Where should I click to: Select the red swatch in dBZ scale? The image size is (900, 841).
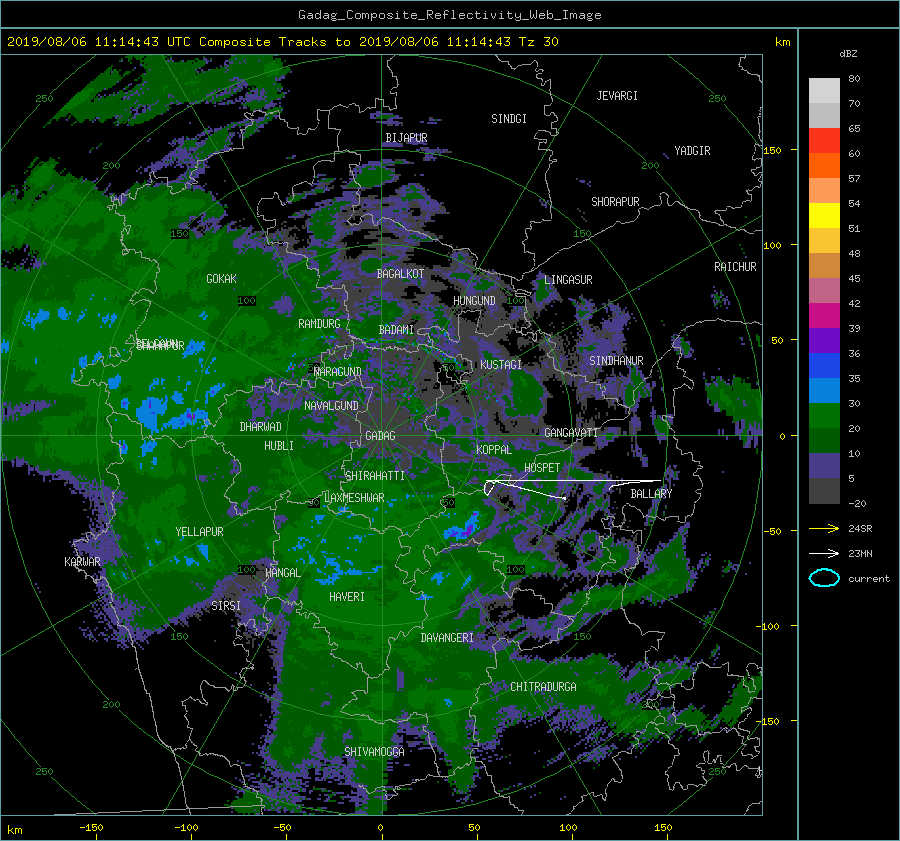click(x=824, y=140)
